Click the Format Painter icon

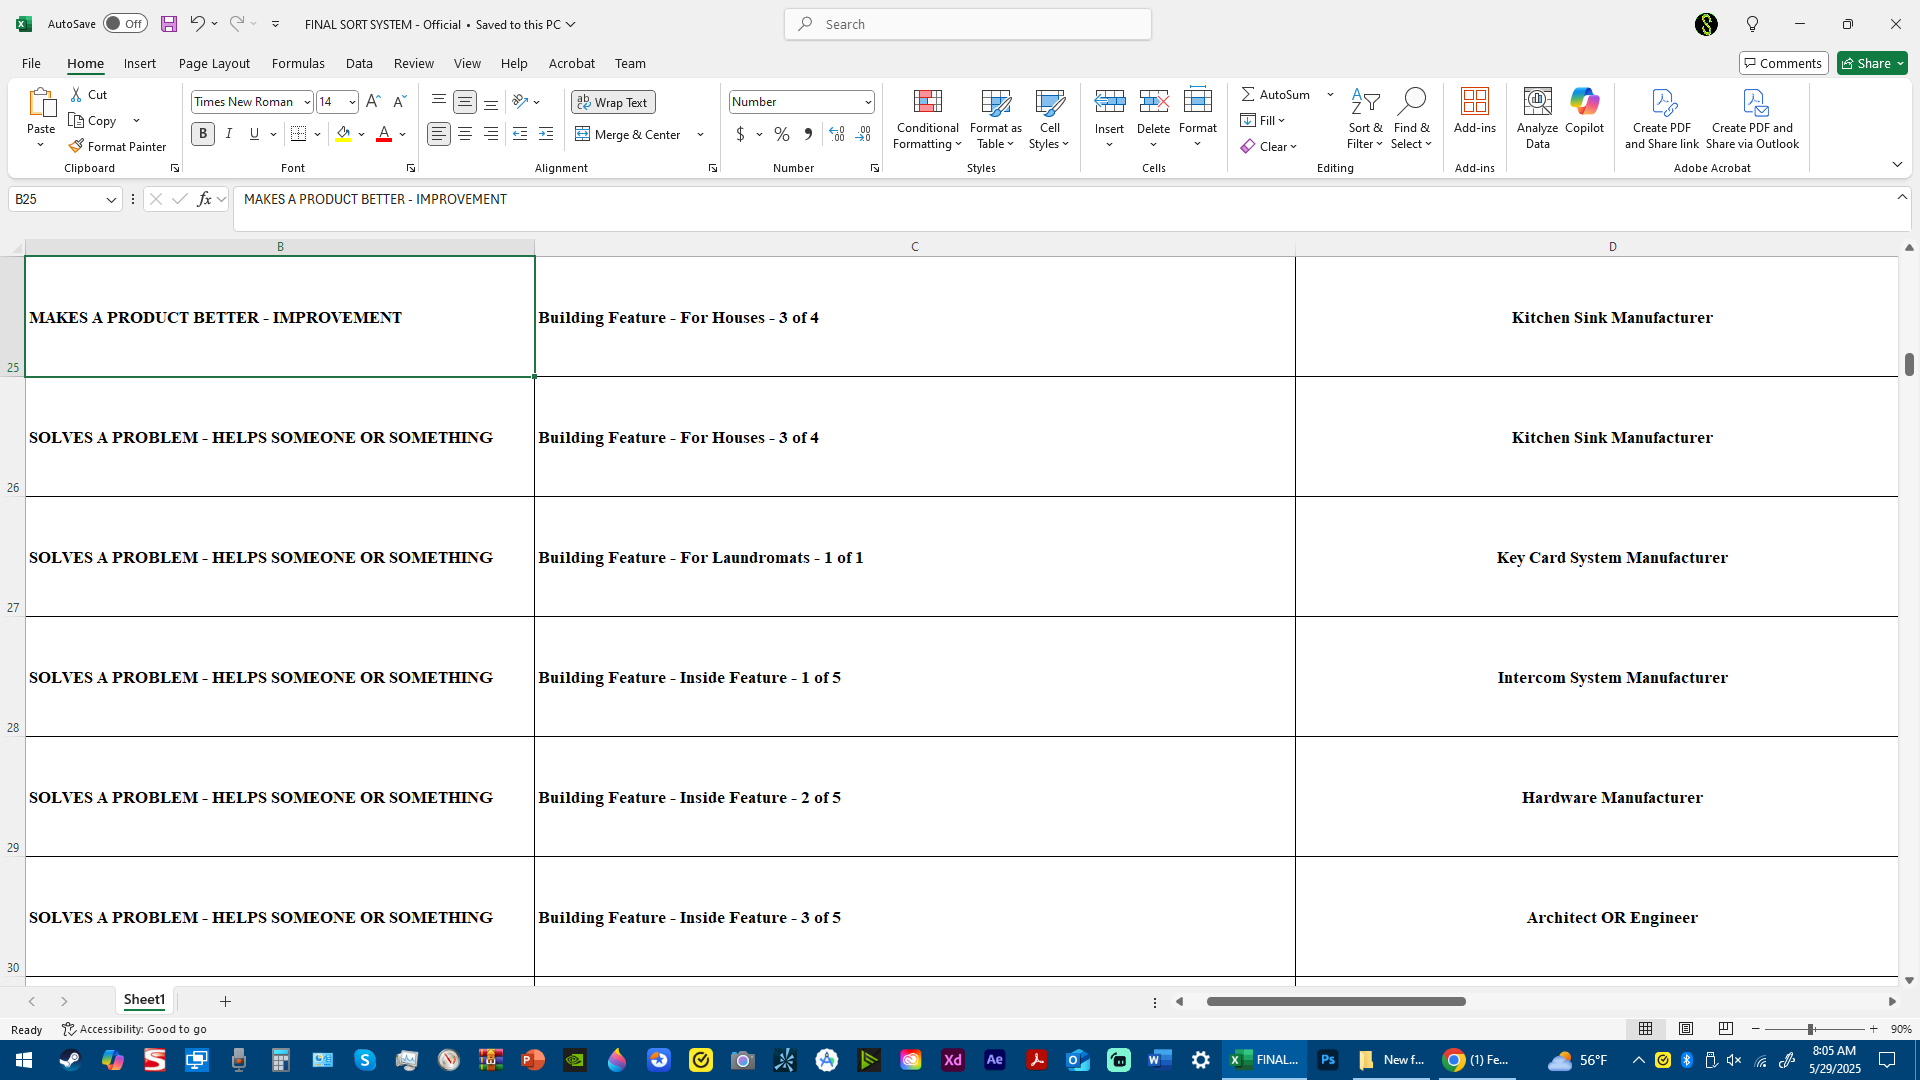[76, 146]
